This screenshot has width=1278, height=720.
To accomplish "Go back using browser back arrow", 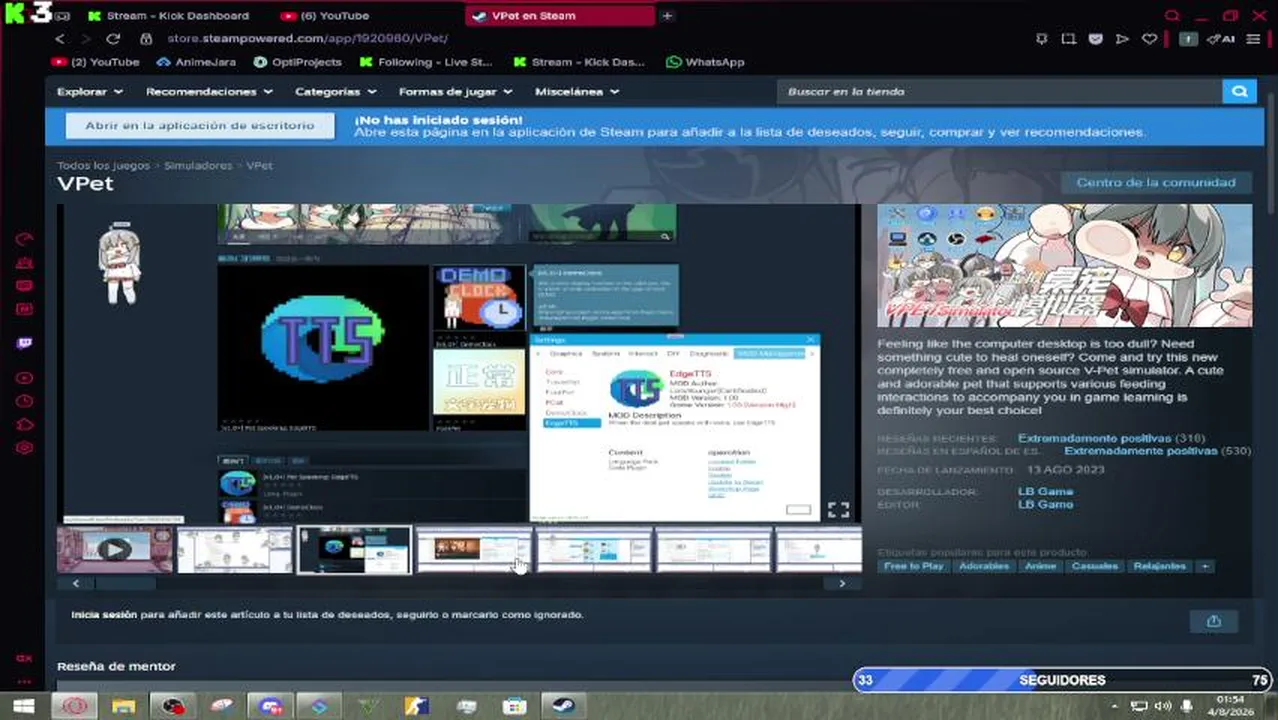I will 60,39.
